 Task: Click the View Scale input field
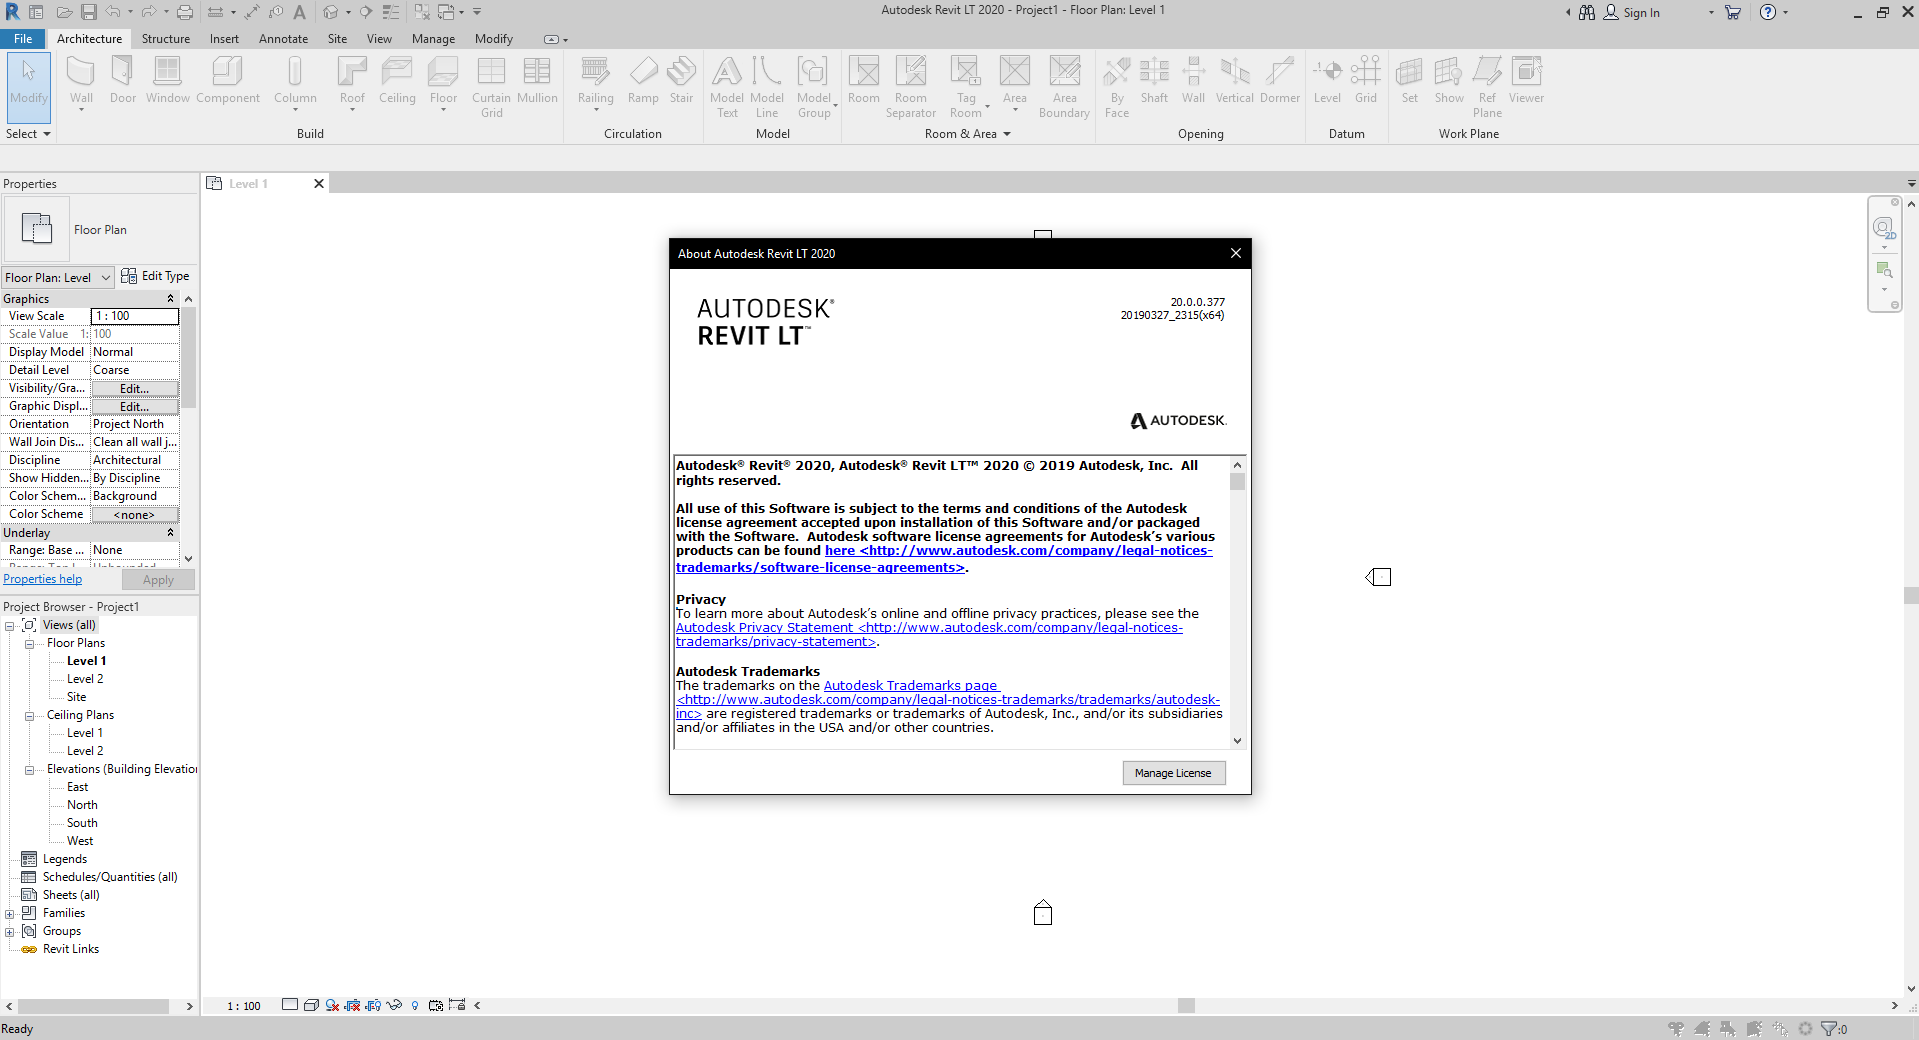pyautogui.click(x=135, y=316)
